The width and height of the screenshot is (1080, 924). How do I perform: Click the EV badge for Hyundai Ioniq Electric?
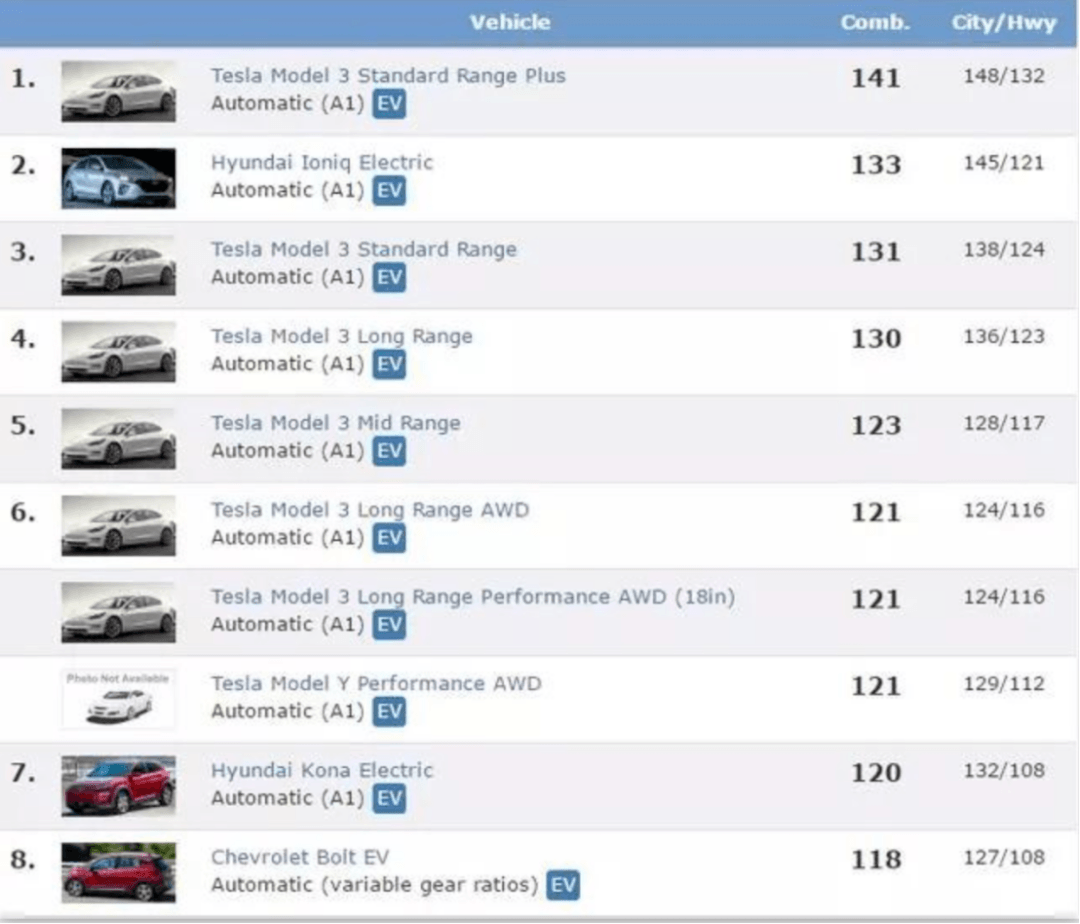(389, 191)
